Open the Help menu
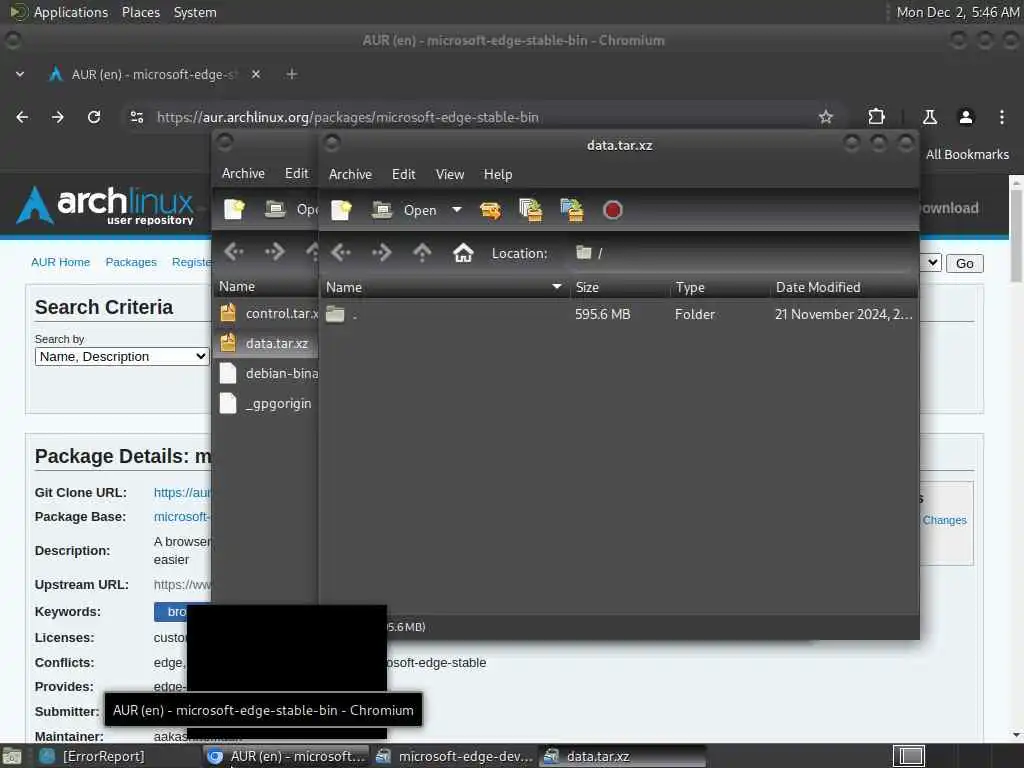Screen dimensions: 1024x768 498,174
